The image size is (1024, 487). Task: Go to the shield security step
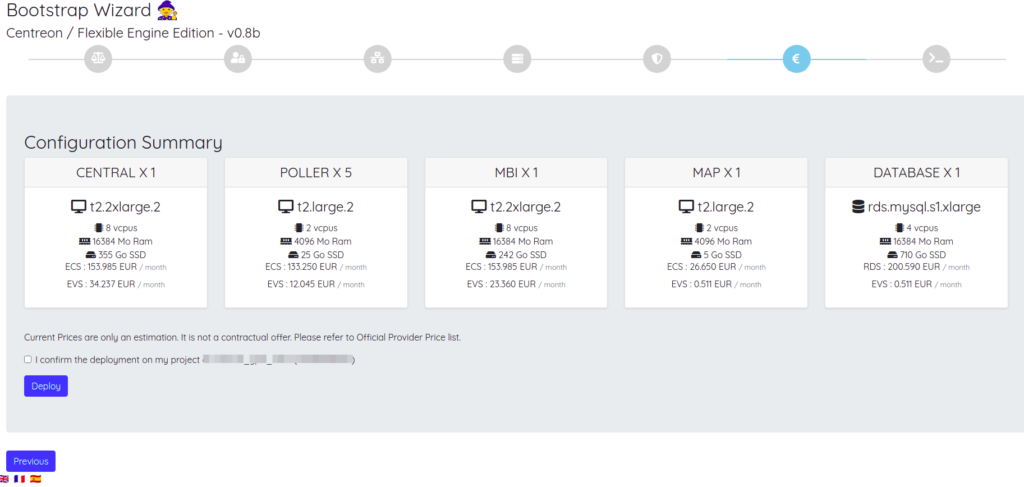[657, 59]
